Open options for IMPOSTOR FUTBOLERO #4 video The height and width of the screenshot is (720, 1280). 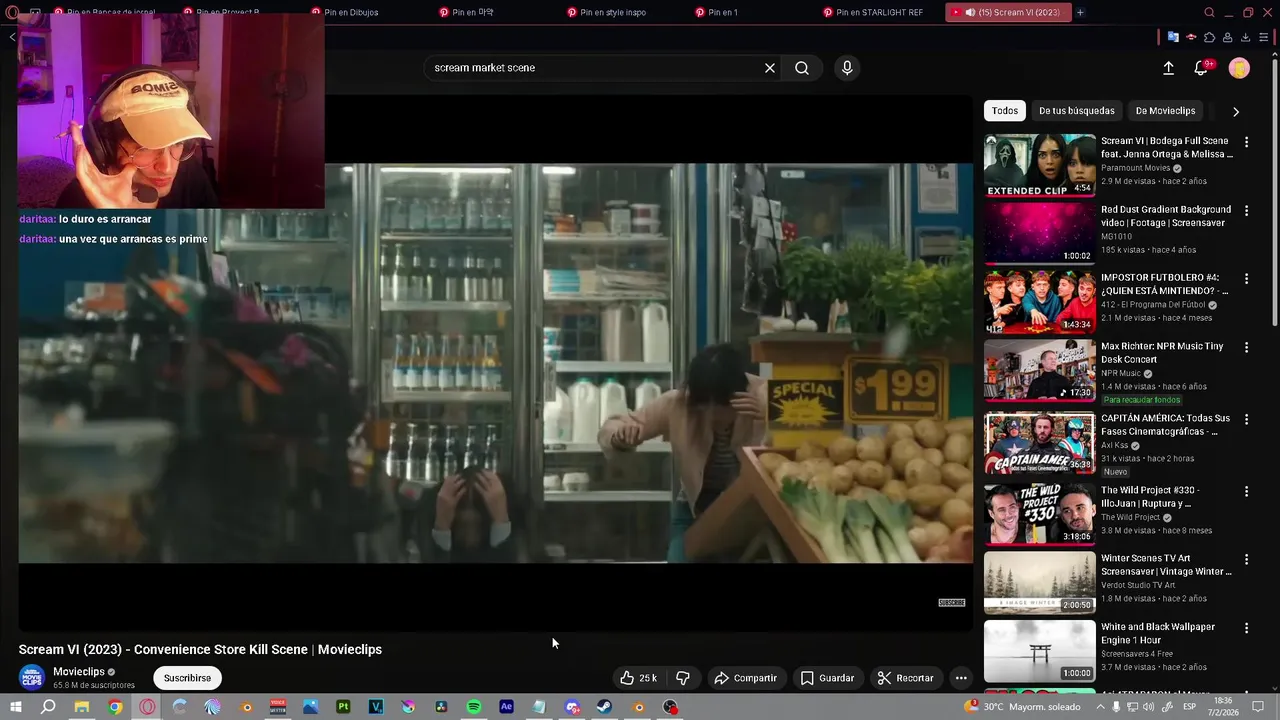1246,278
